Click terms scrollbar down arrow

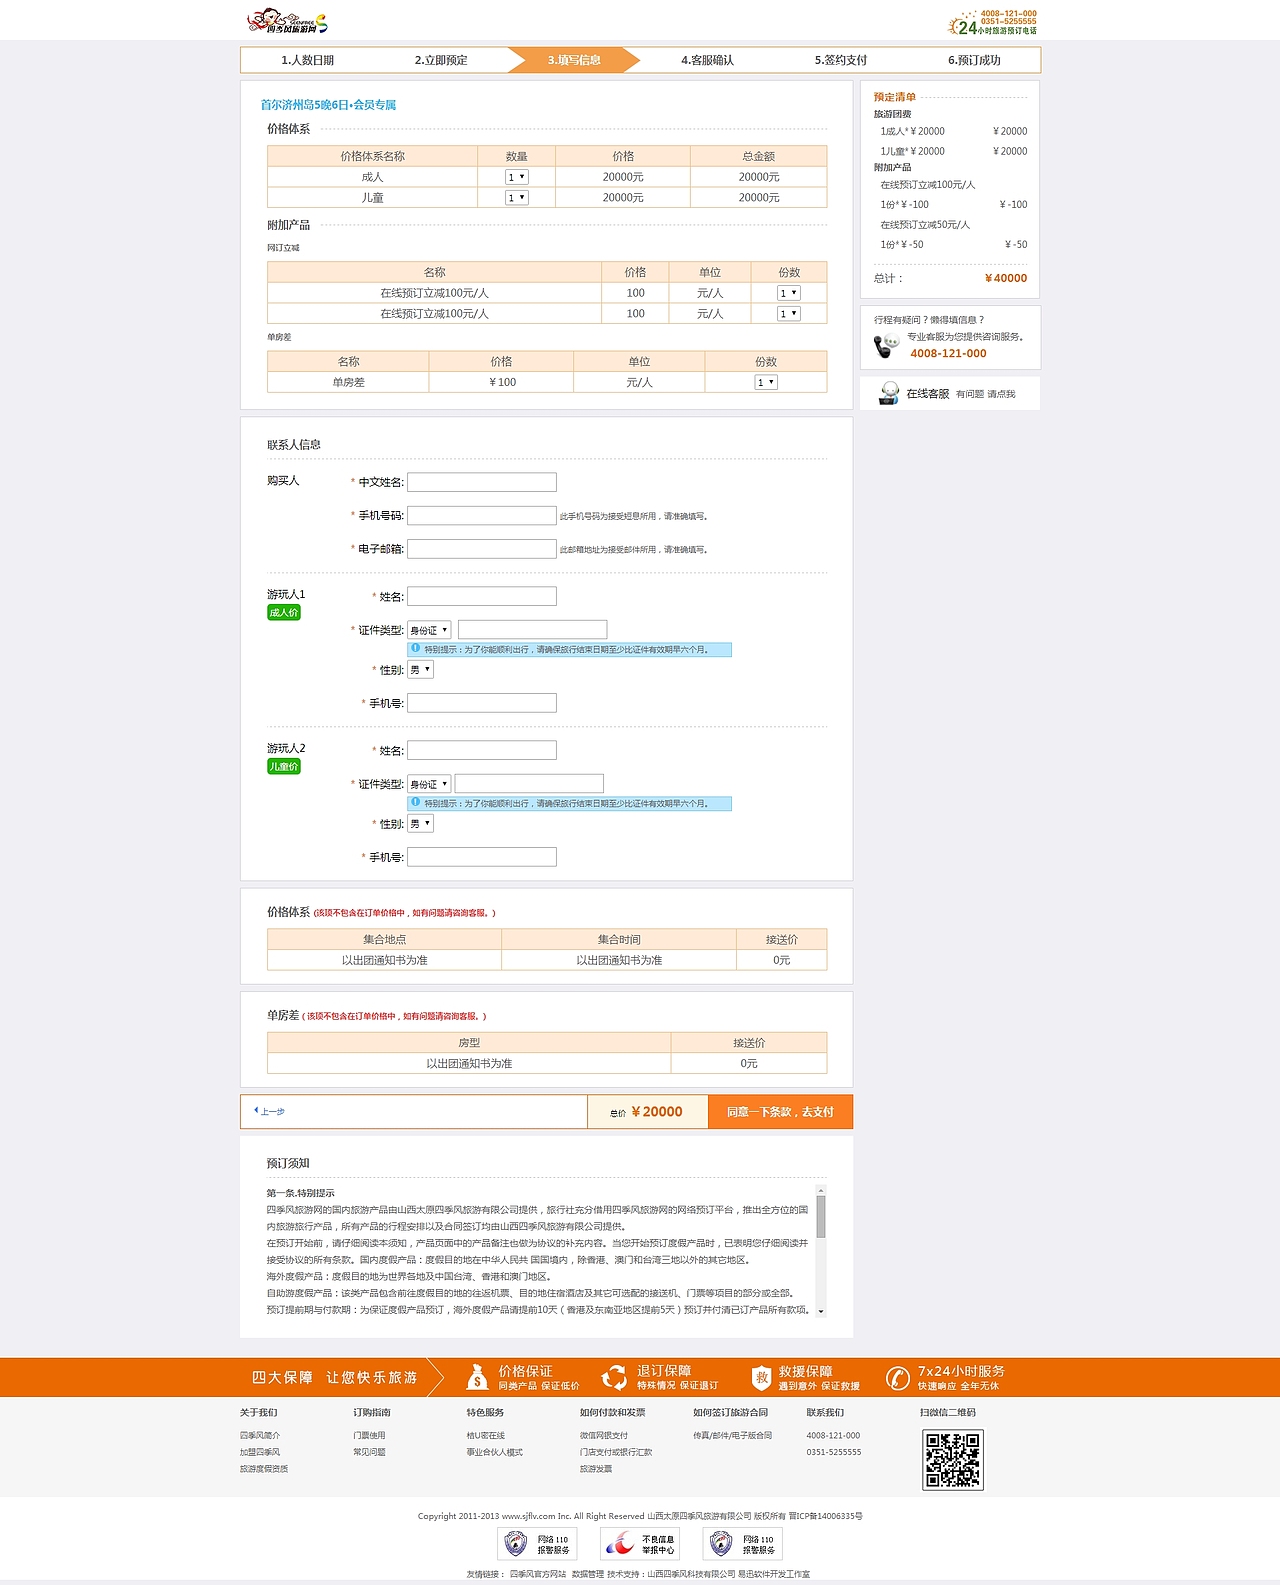[x=821, y=1311]
